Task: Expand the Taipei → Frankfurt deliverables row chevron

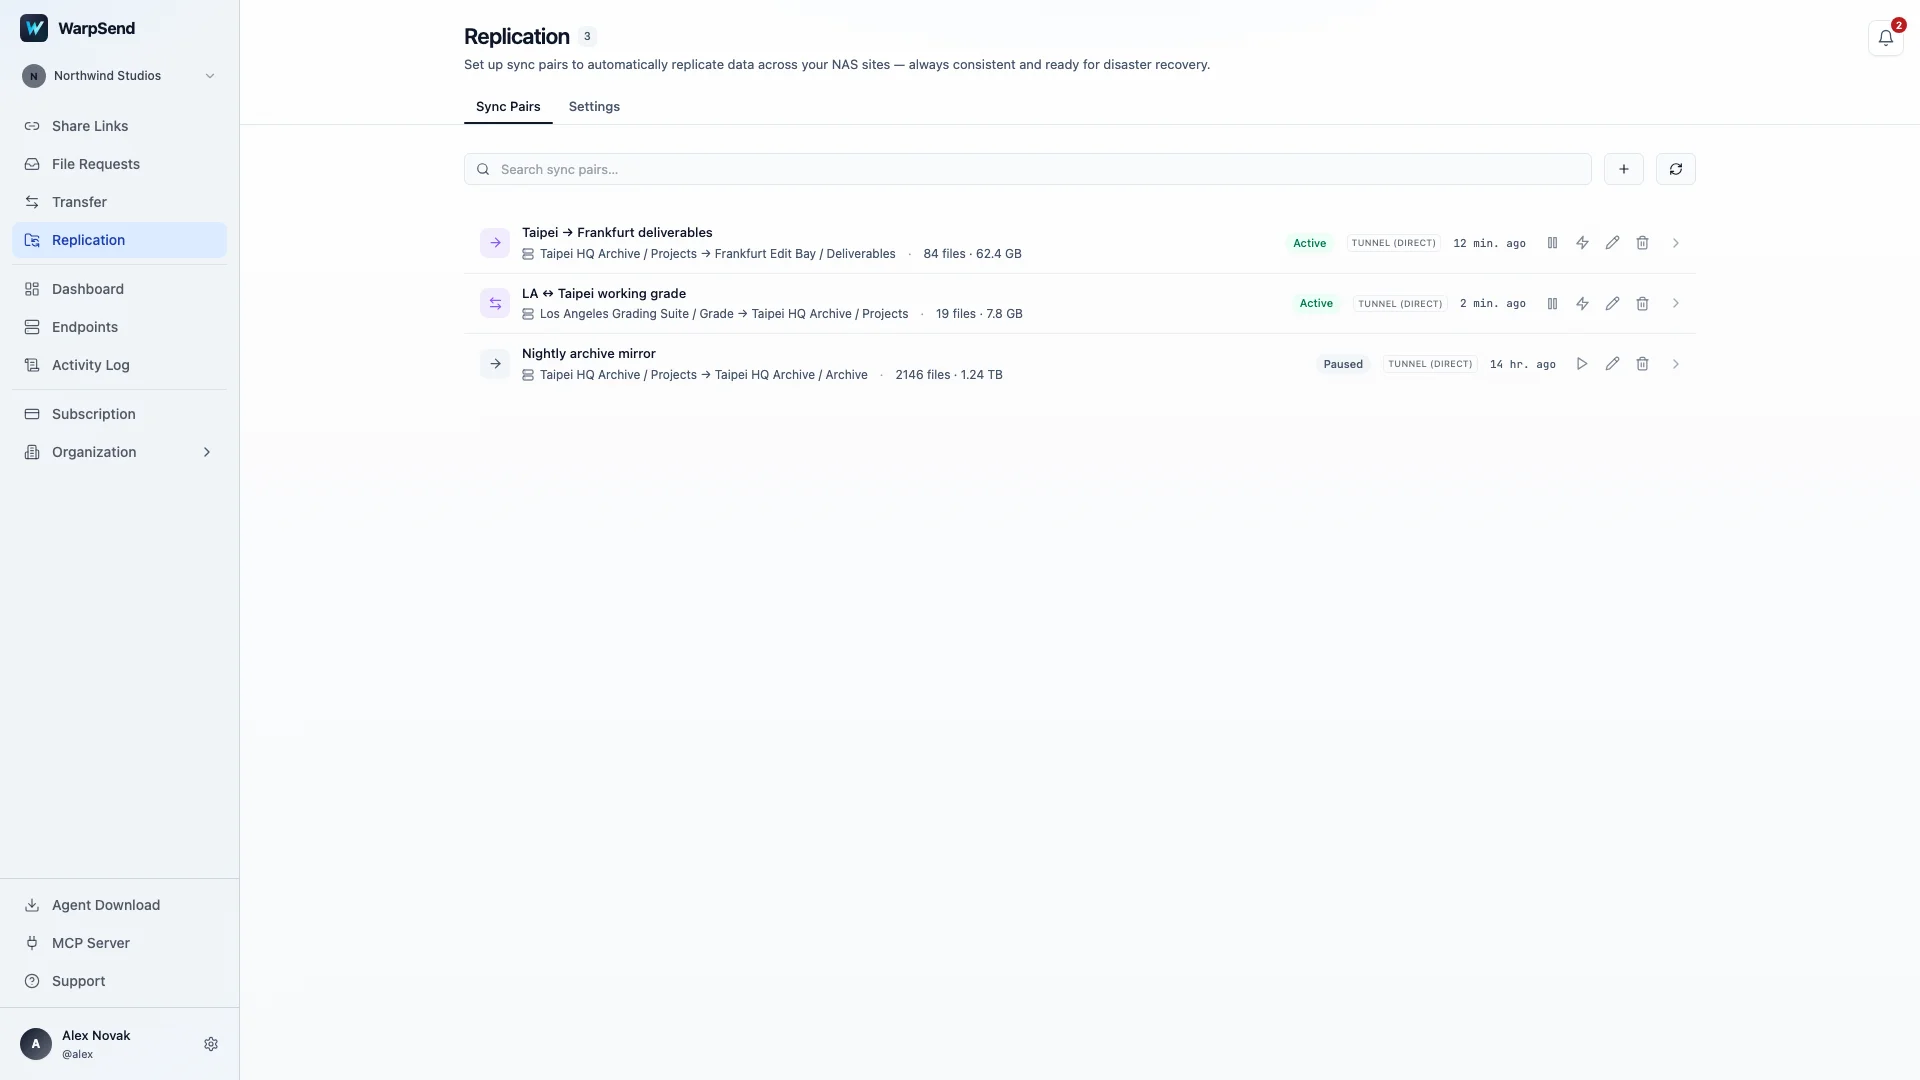Action: (x=1676, y=243)
